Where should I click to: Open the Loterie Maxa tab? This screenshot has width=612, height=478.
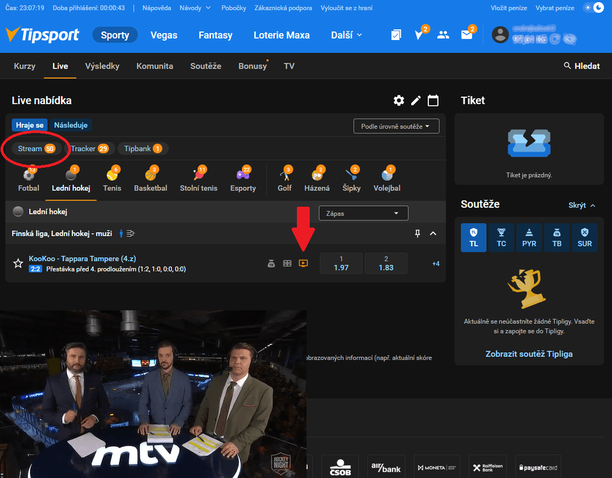coord(281,35)
